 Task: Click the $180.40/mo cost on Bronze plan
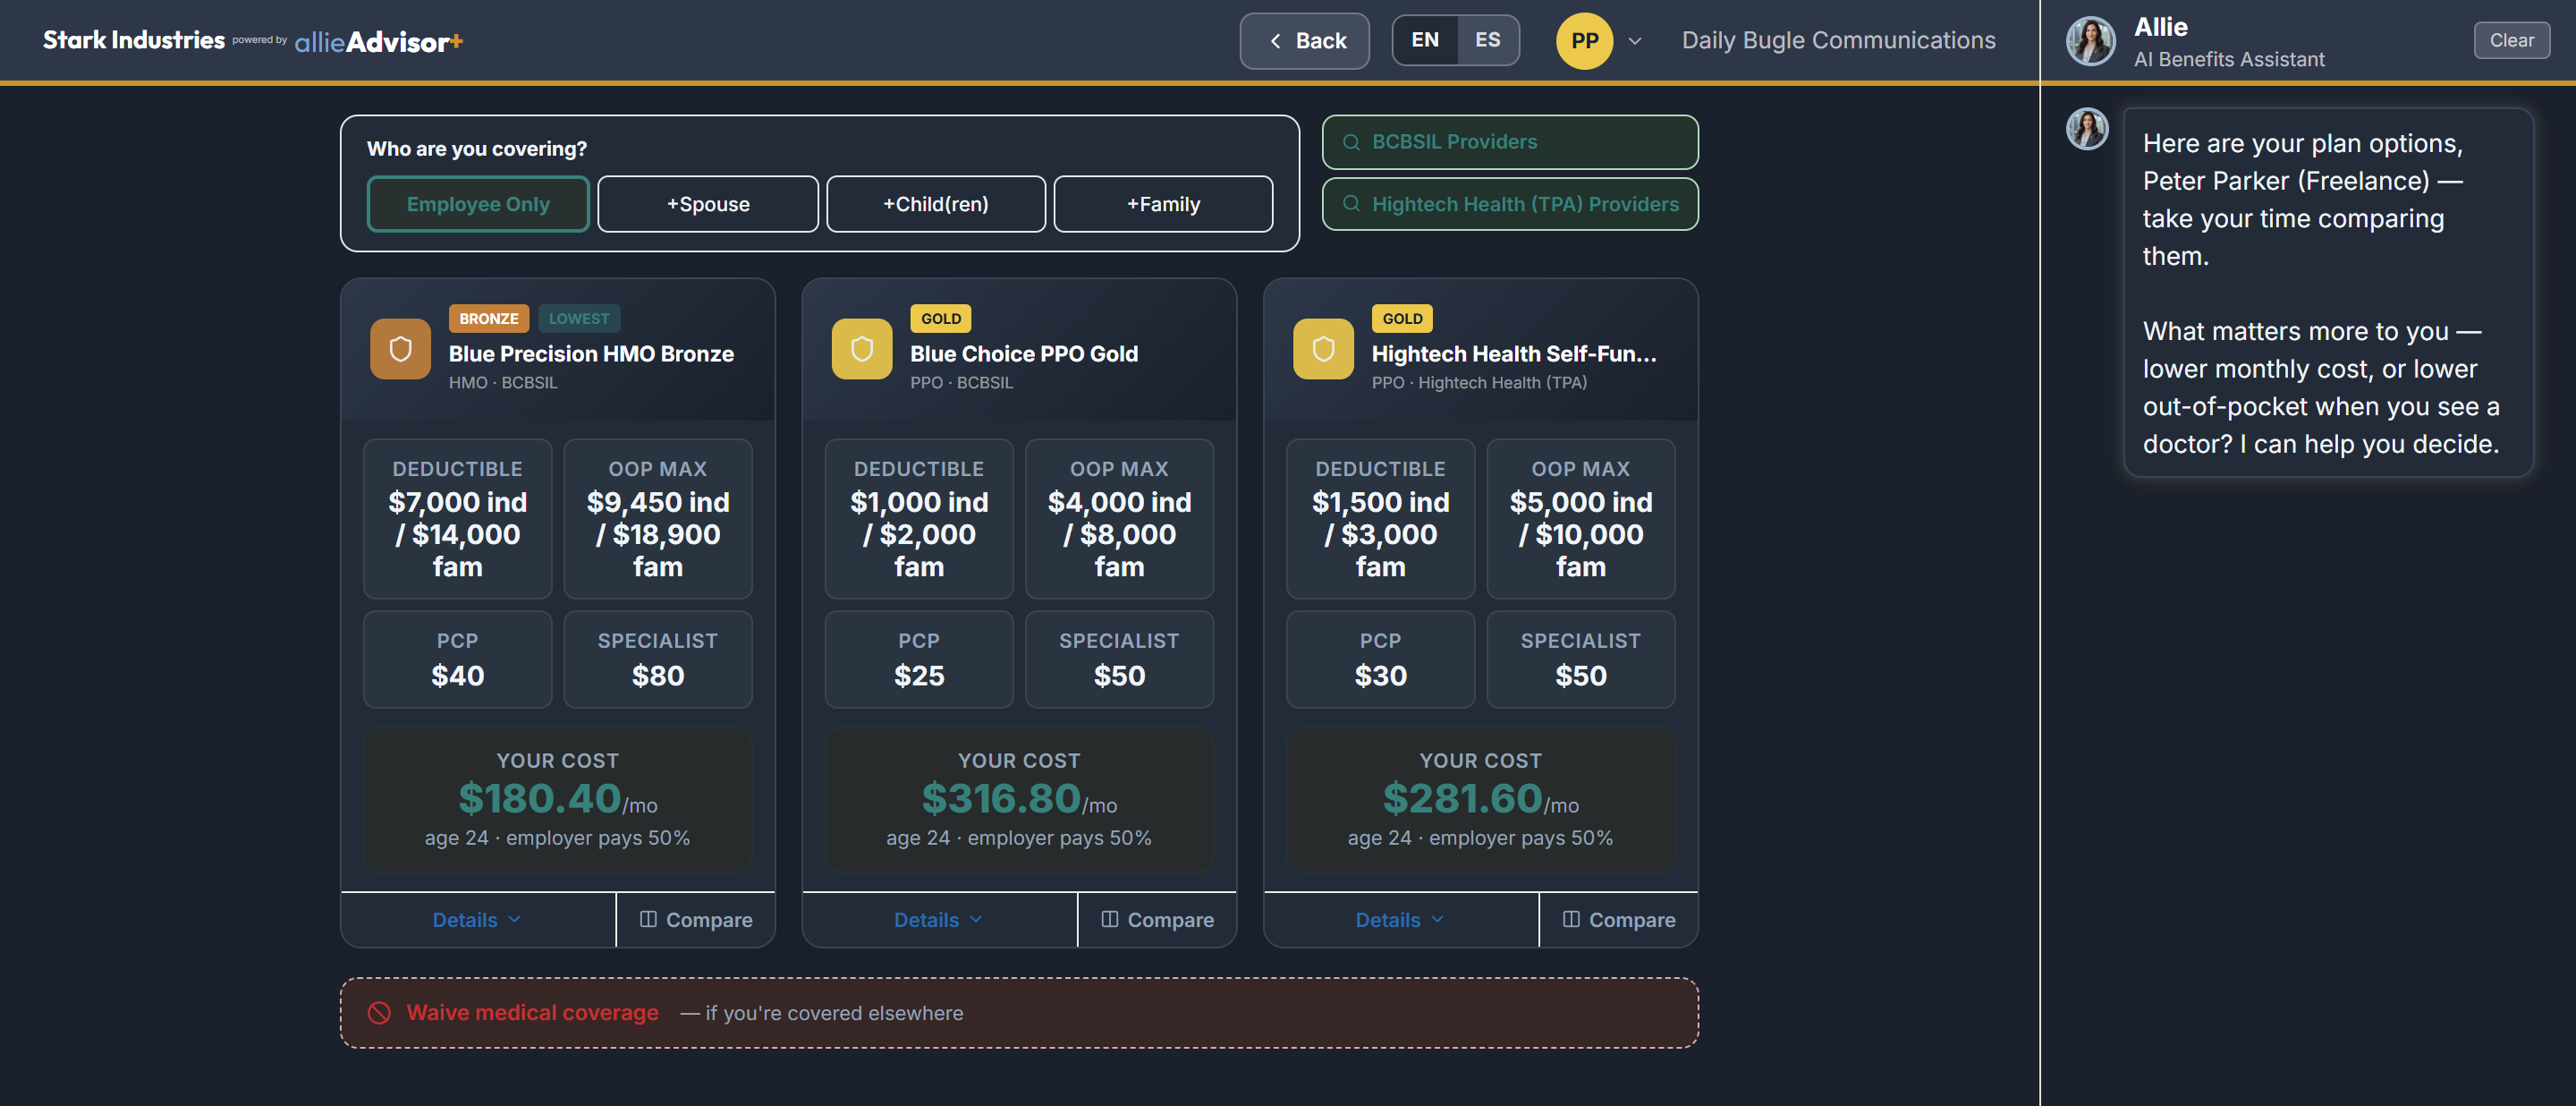558,799
